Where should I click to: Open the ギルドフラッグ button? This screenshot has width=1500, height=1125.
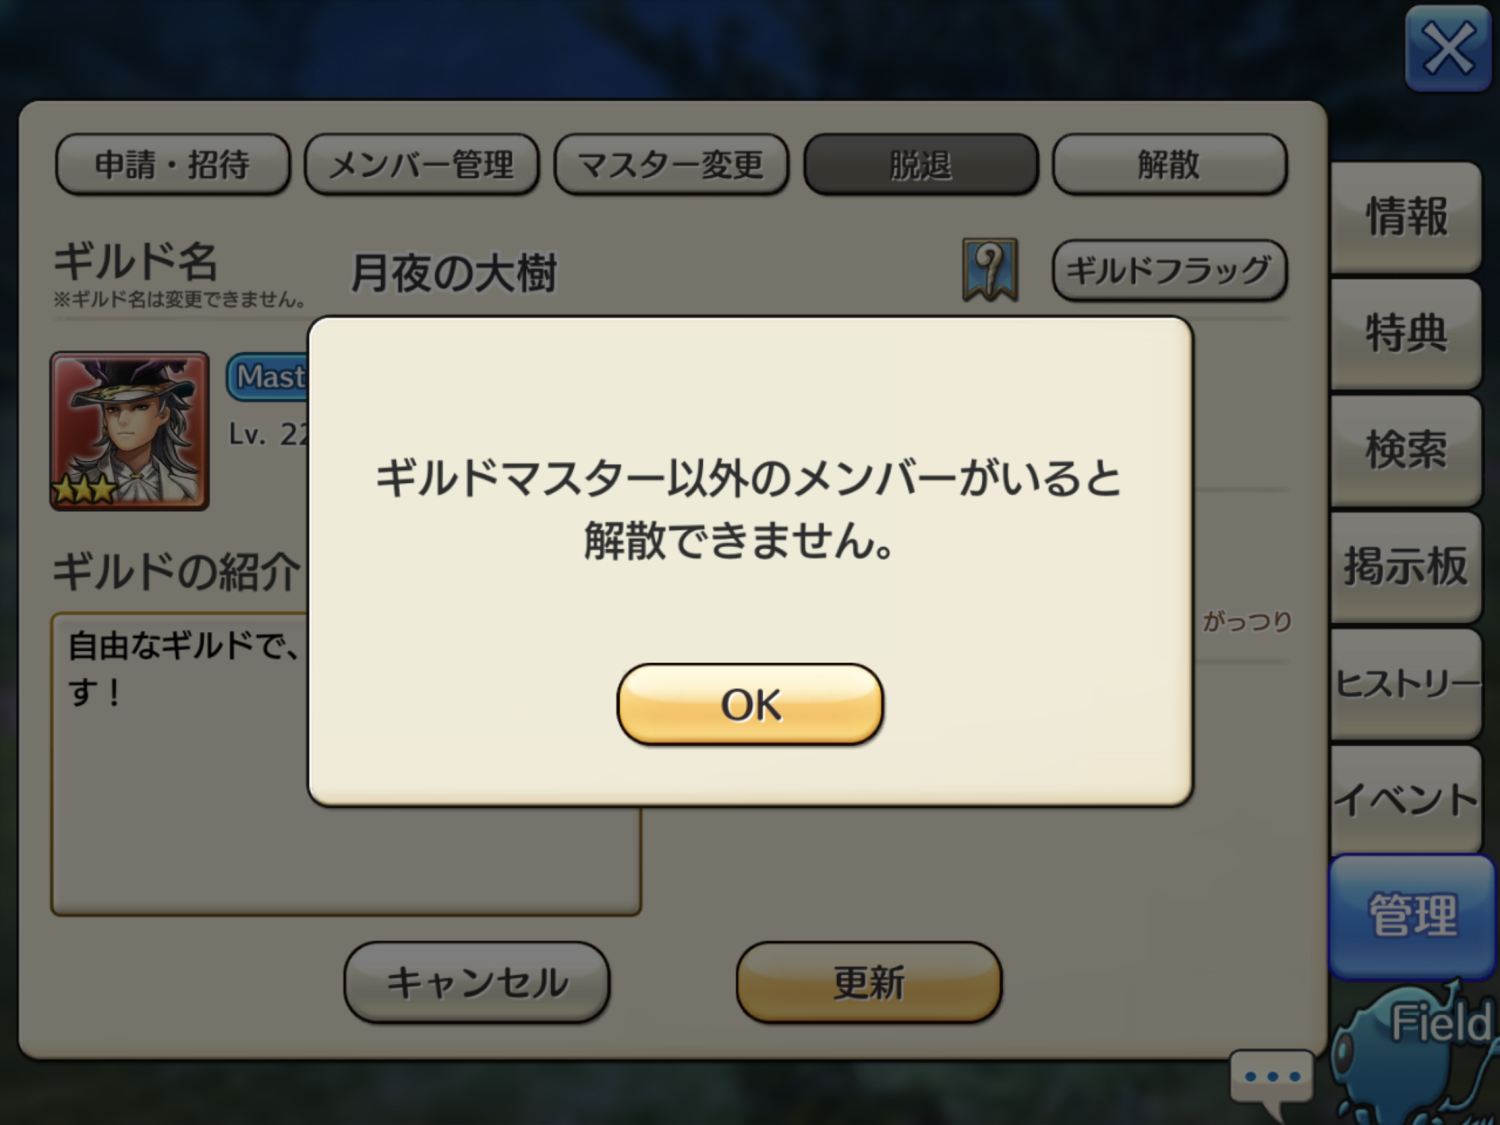pyautogui.click(x=1168, y=269)
